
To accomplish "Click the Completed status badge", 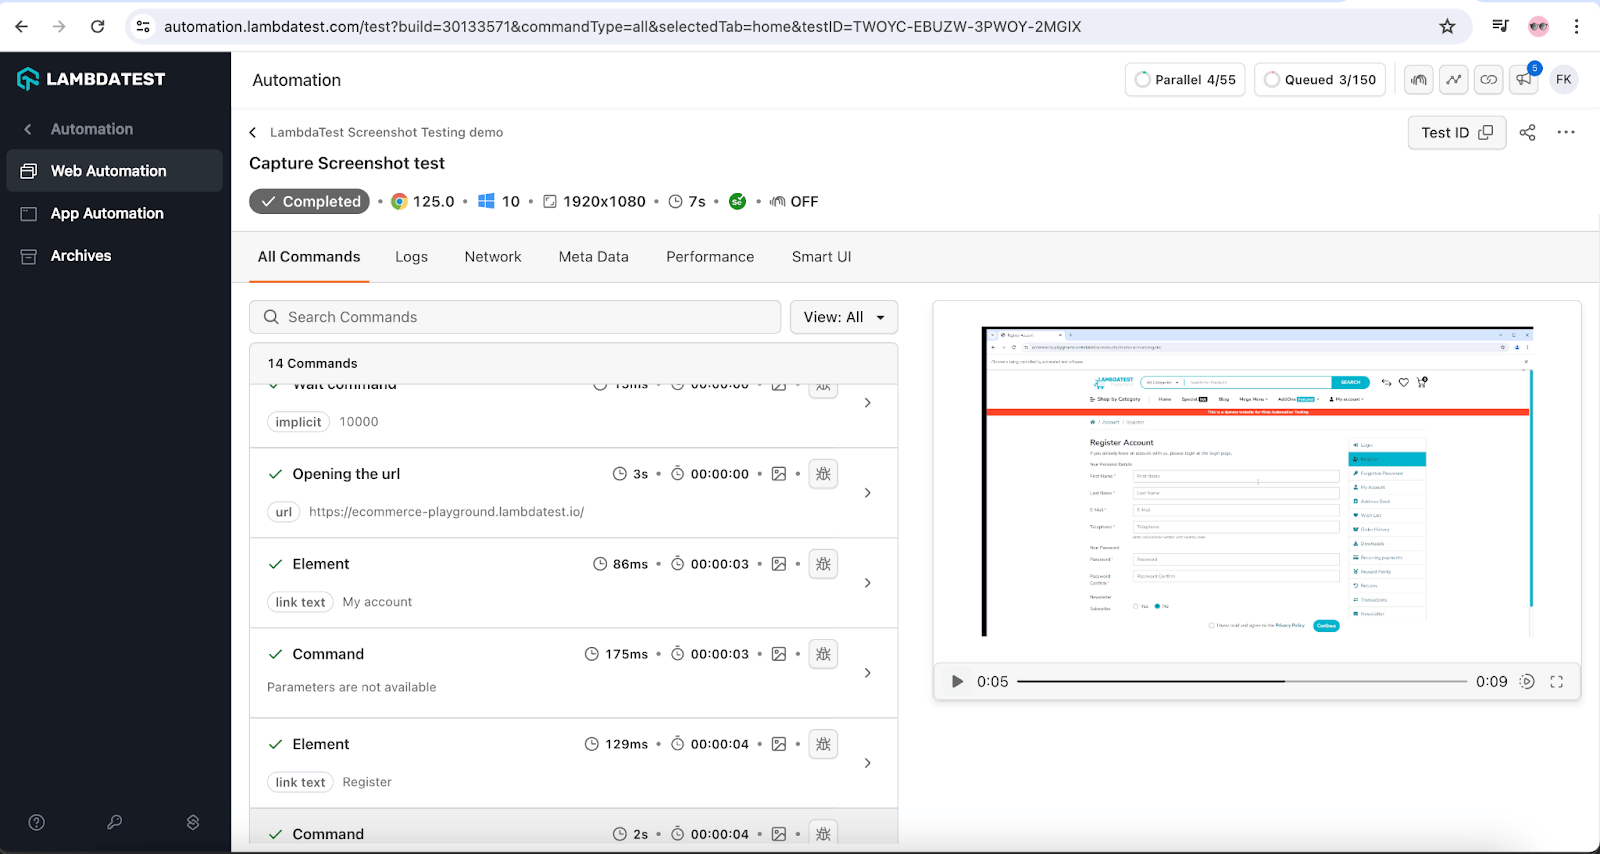I will tap(310, 201).
